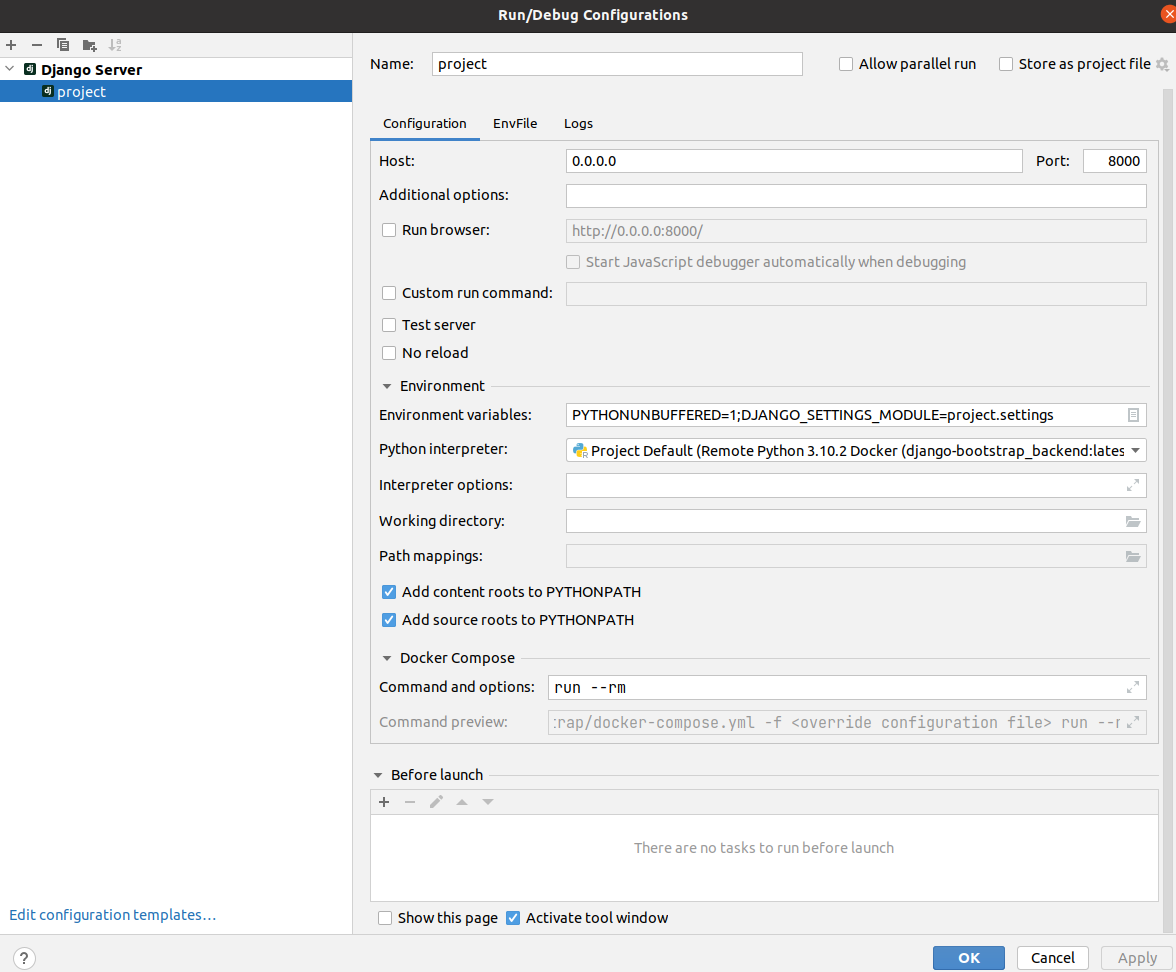Add a Before launch task
The height and width of the screenshot is (972, 1176).
coord(384,802)
